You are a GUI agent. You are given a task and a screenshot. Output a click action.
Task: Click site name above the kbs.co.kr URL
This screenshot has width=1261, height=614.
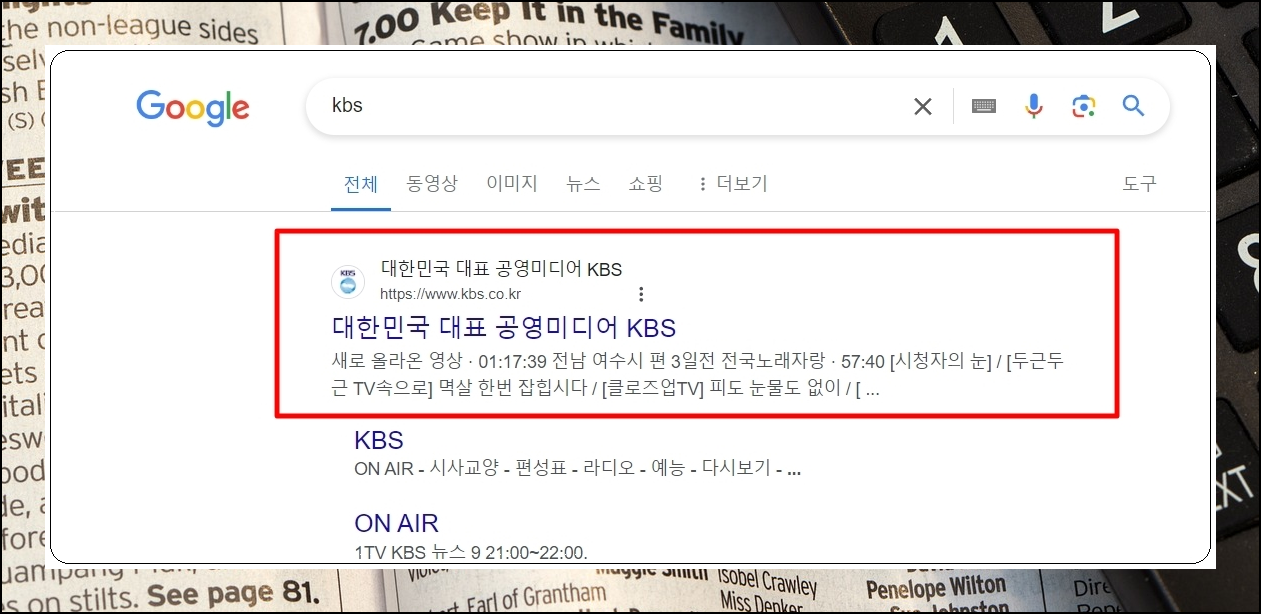point(501,269)
